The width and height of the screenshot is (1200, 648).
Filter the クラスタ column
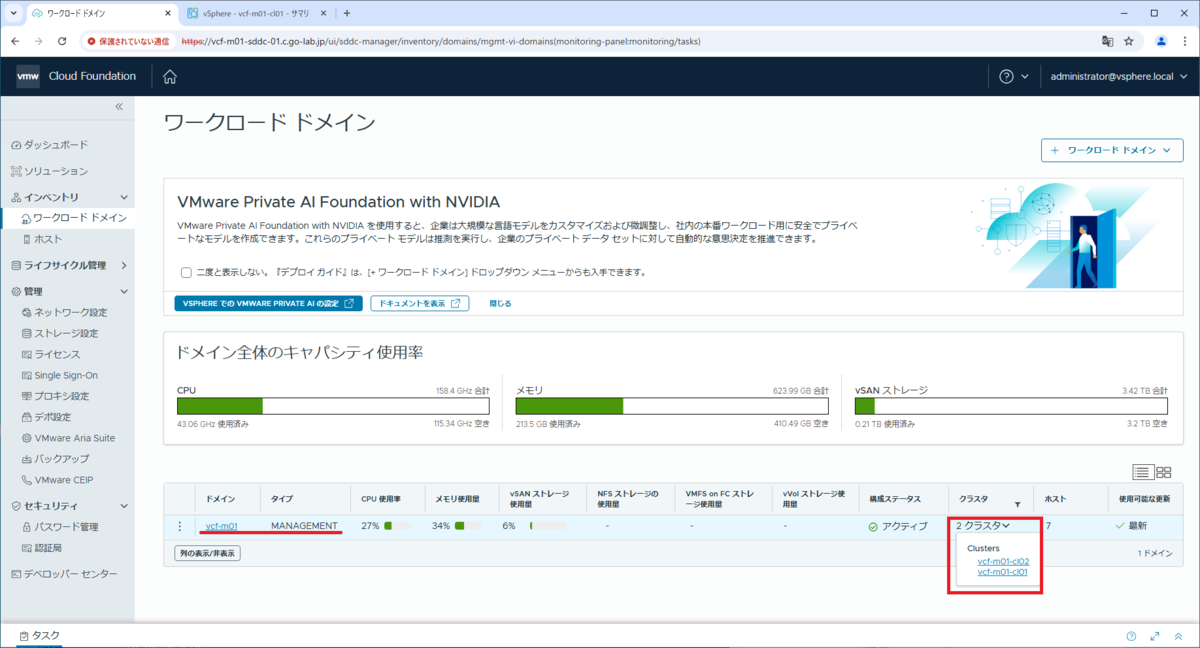pos(1017,505)
